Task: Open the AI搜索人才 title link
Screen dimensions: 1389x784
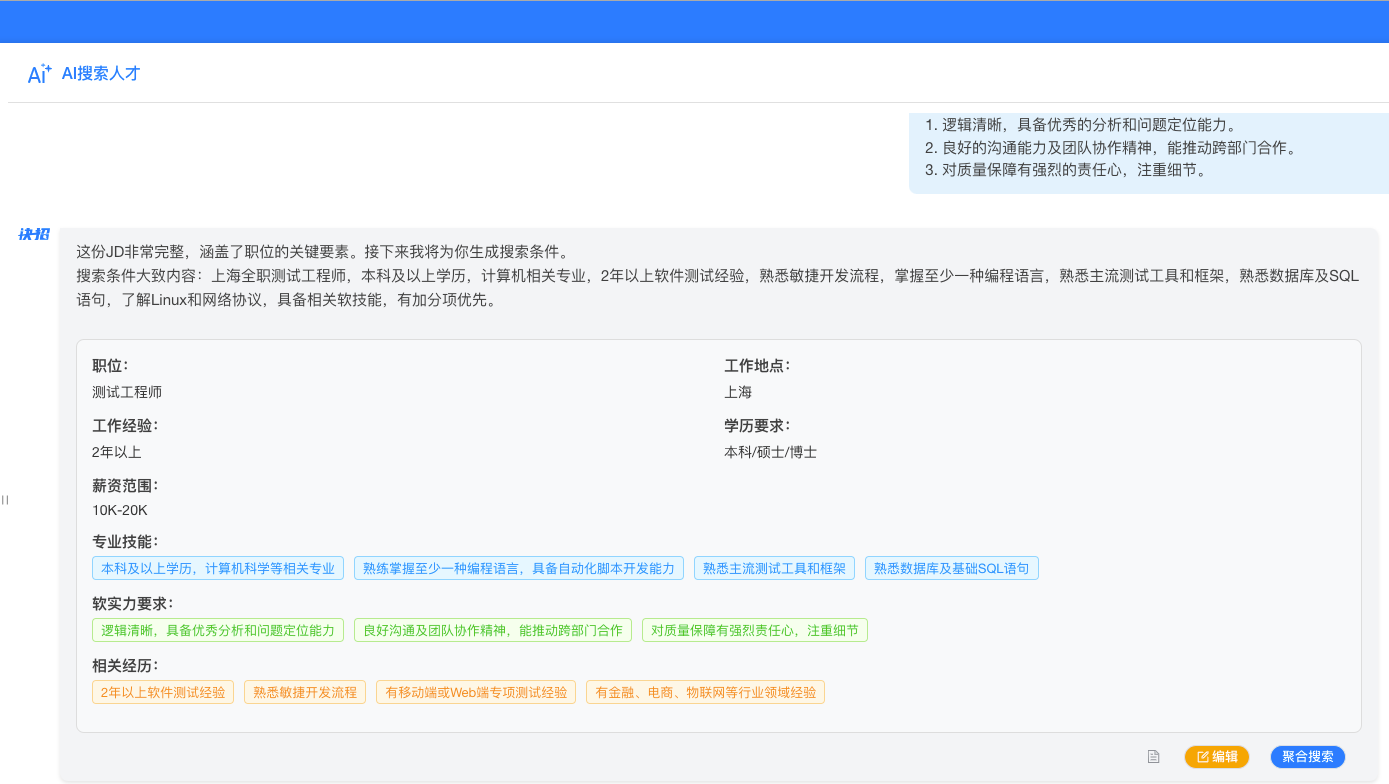Action: pos(101,72)
